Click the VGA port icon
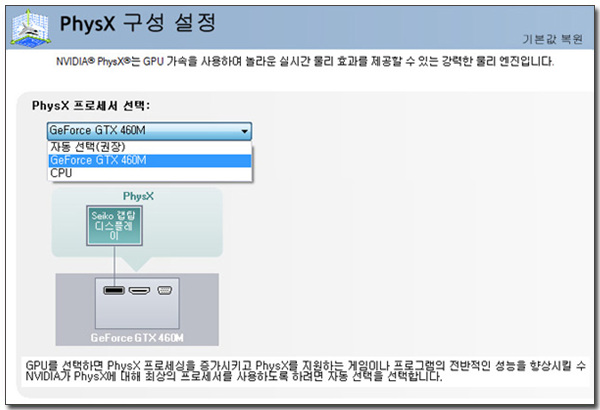Screen dimensions: 600x410 165,291
